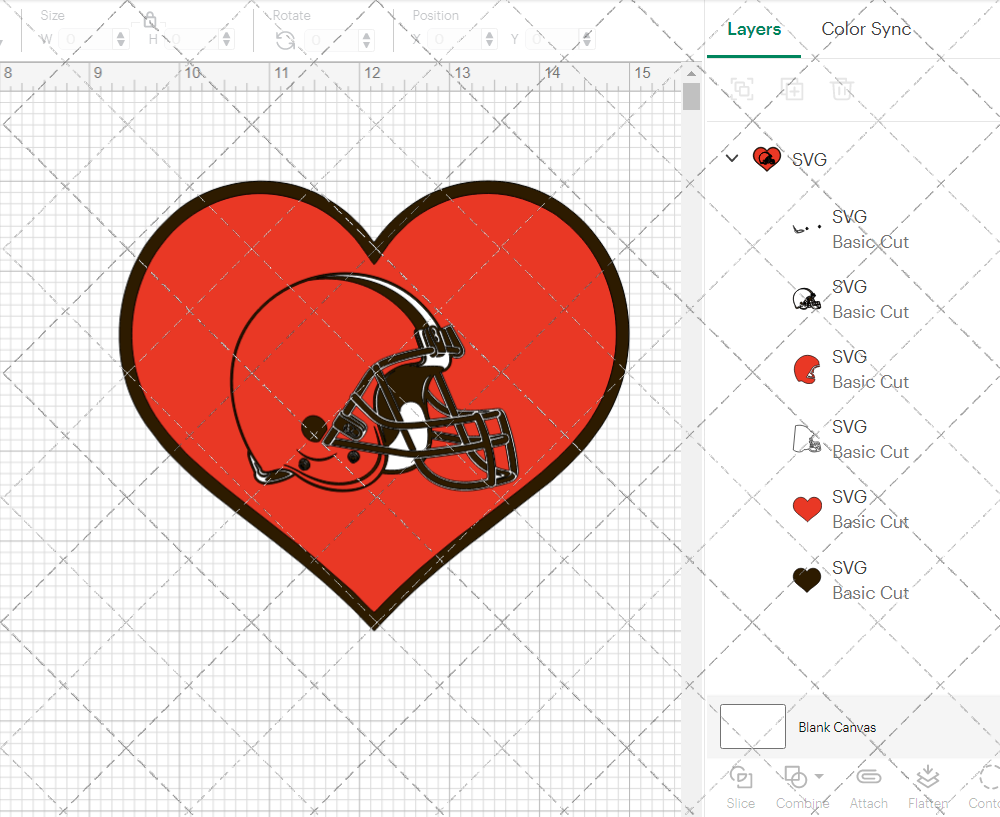The height and width of the screenshot is (817, 1000).
Task: Open the Color Sync tab
Action: [x=865, y=29]
